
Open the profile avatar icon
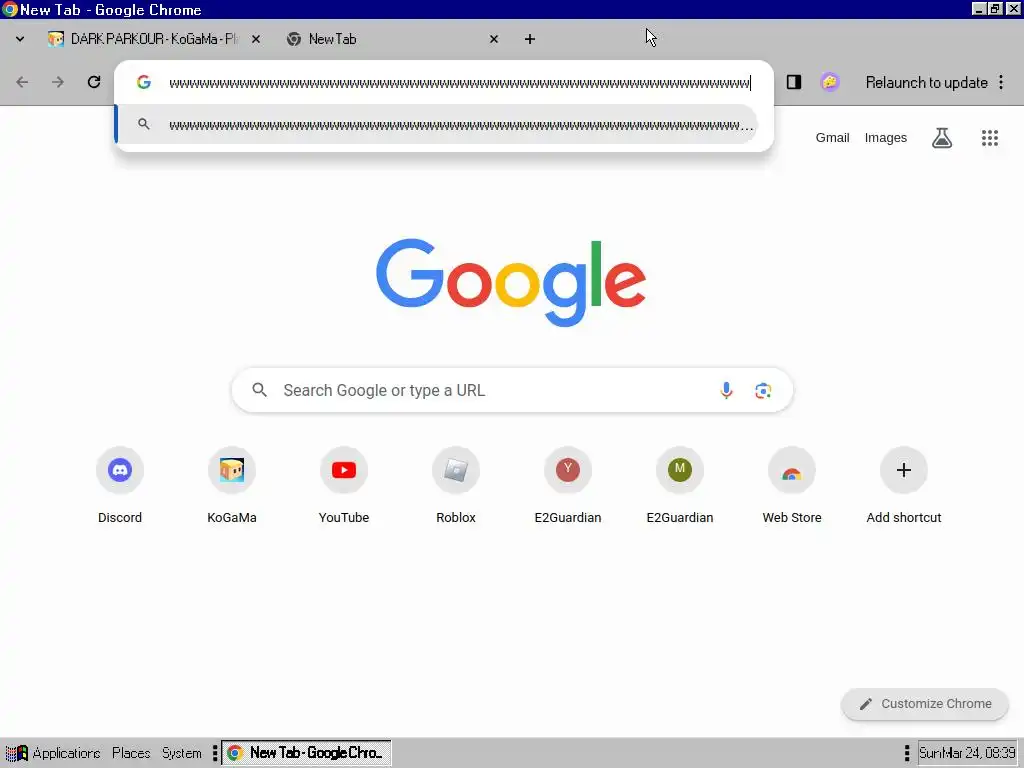pos(829,82)
